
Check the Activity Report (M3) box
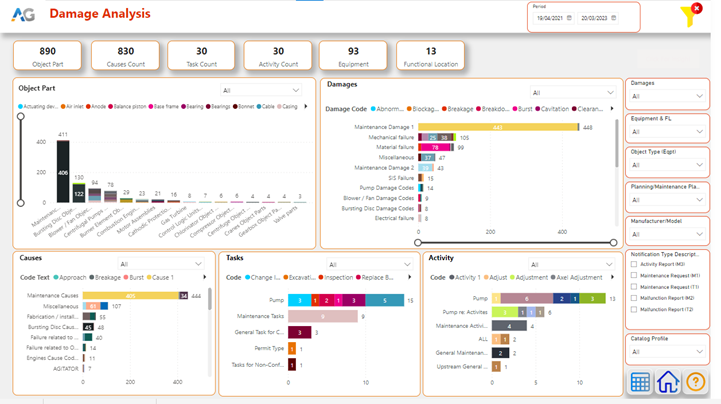click(x=634, y=265)
